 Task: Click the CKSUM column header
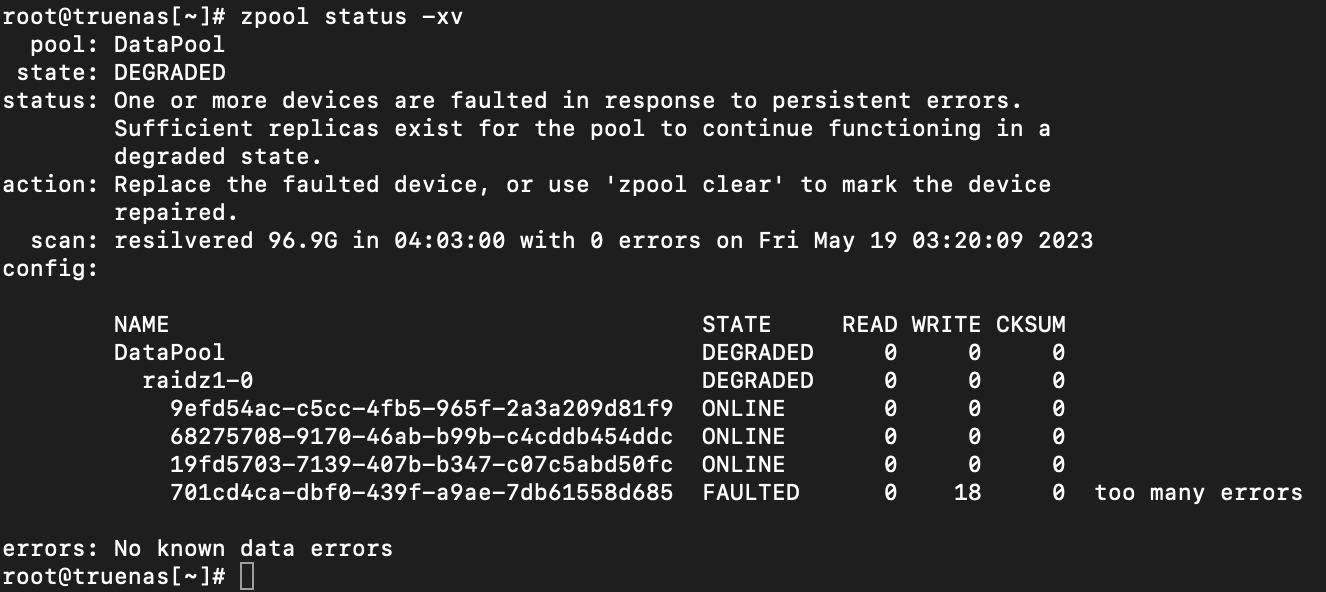[x=1031, y=325]
